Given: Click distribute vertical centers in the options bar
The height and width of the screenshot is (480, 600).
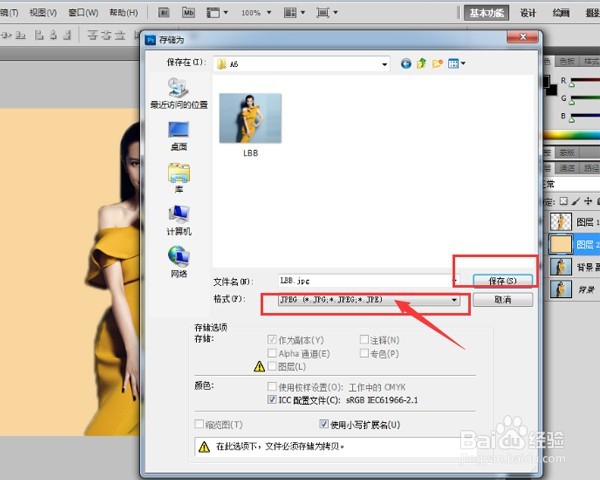Looking at the screenshot, I should click(106, 35).
